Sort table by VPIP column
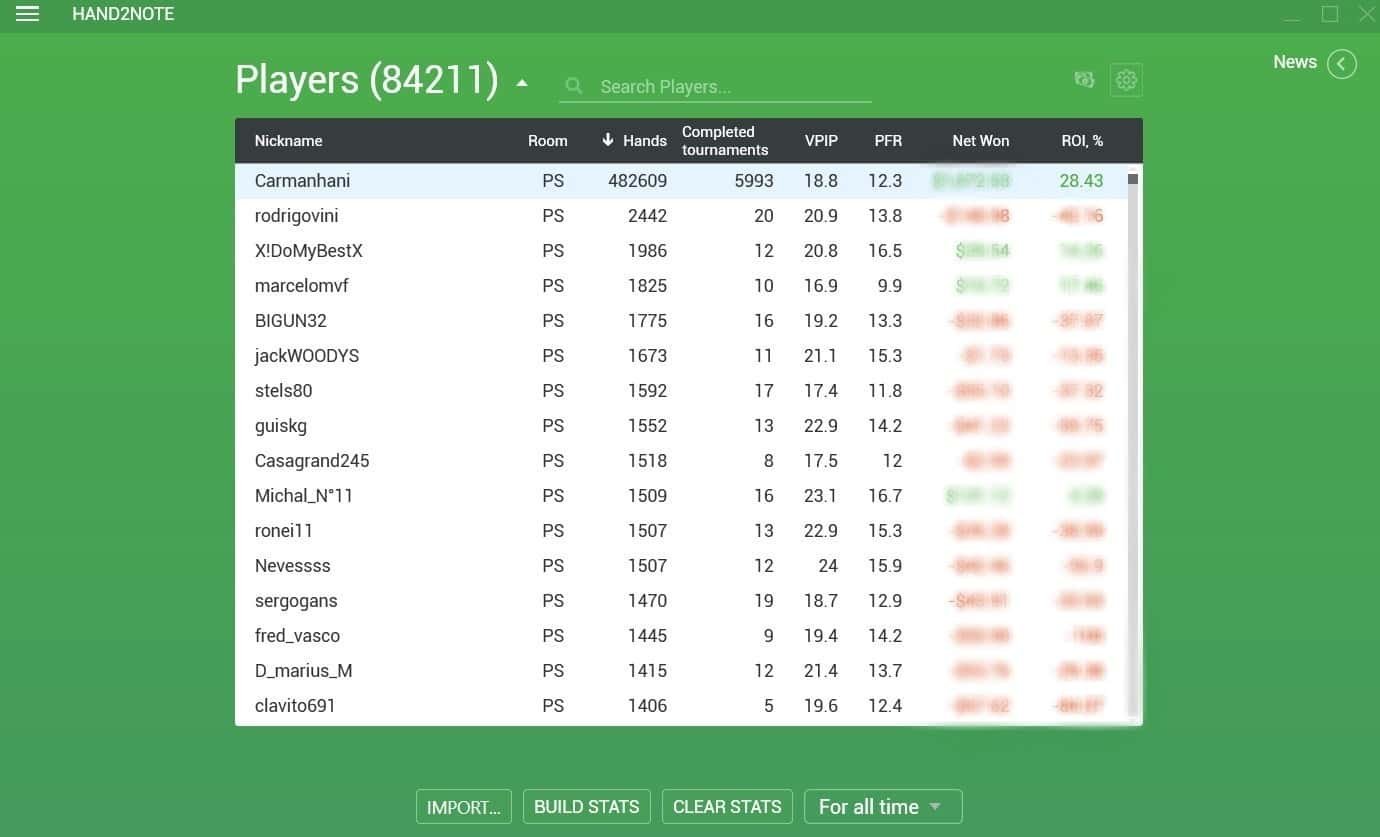1380x837 pixels. click(x=821, y=141)
